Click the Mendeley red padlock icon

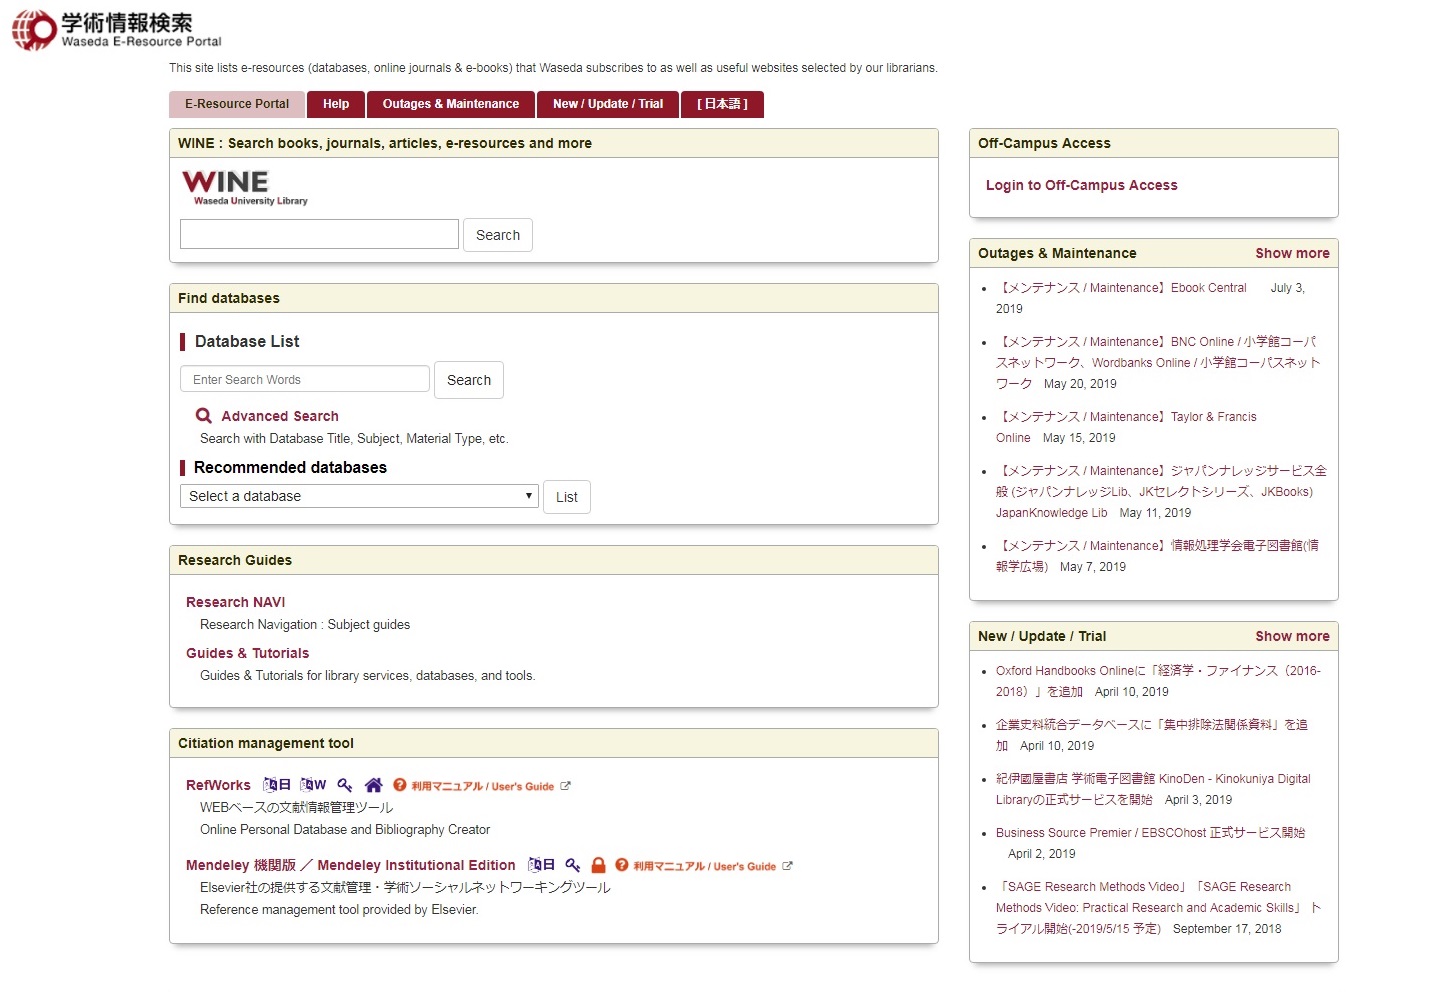598,865
